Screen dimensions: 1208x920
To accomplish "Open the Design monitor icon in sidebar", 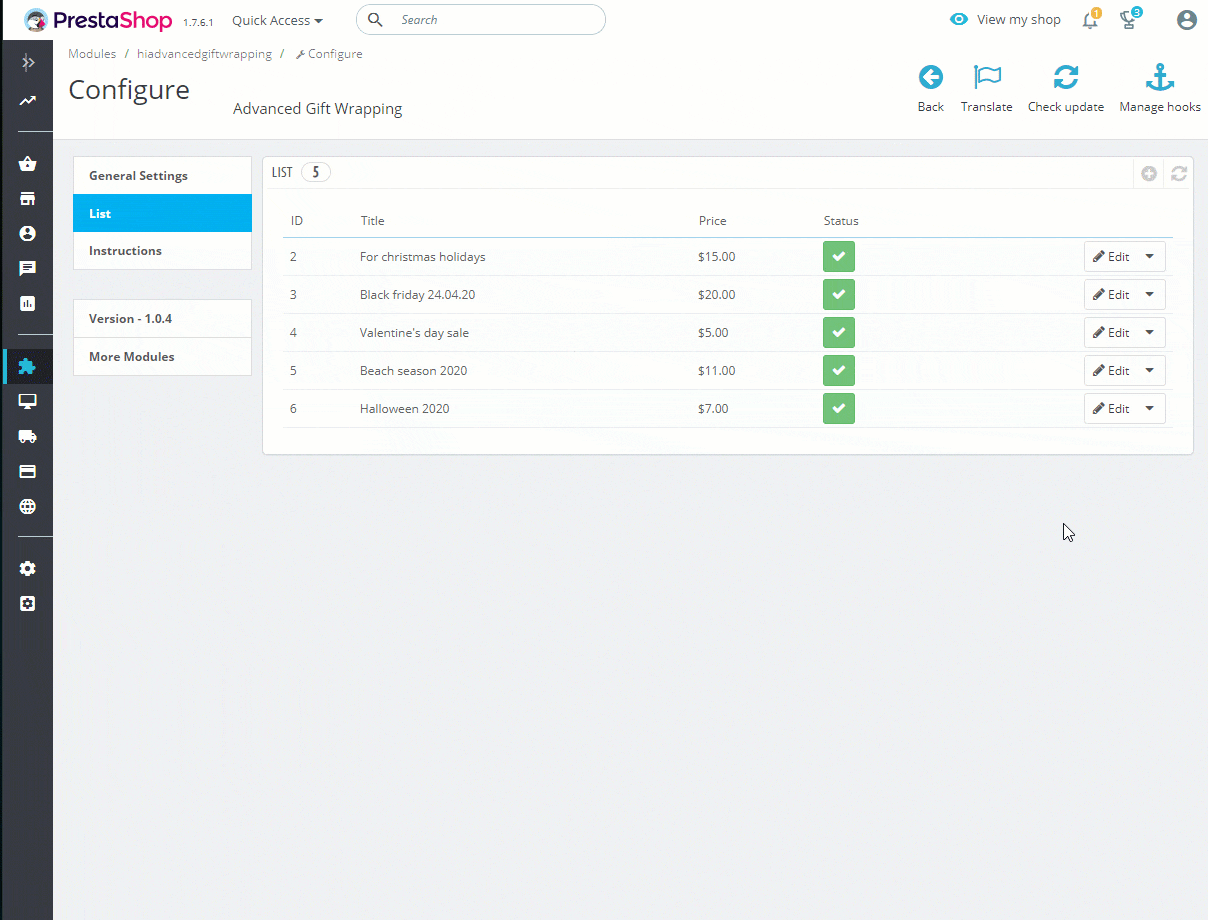I will [x=28, y=401].
